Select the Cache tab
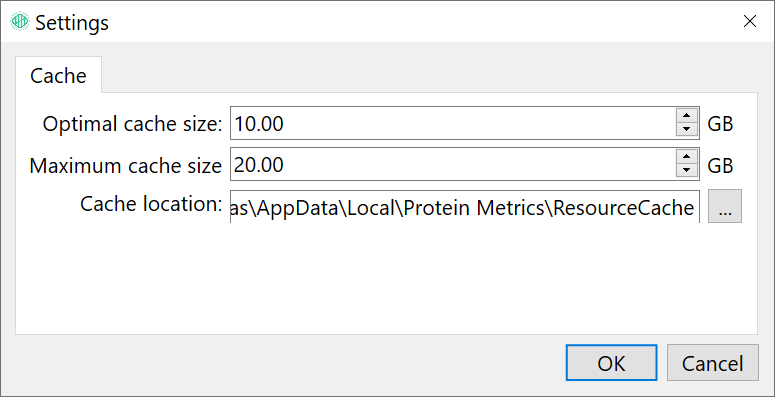The image size is (775, 397). pos(58,75)
